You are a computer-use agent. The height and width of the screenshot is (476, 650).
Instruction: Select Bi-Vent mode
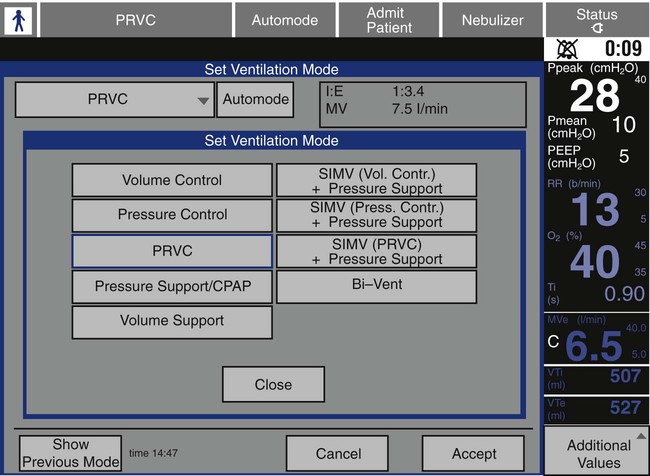tap(376, 286)
